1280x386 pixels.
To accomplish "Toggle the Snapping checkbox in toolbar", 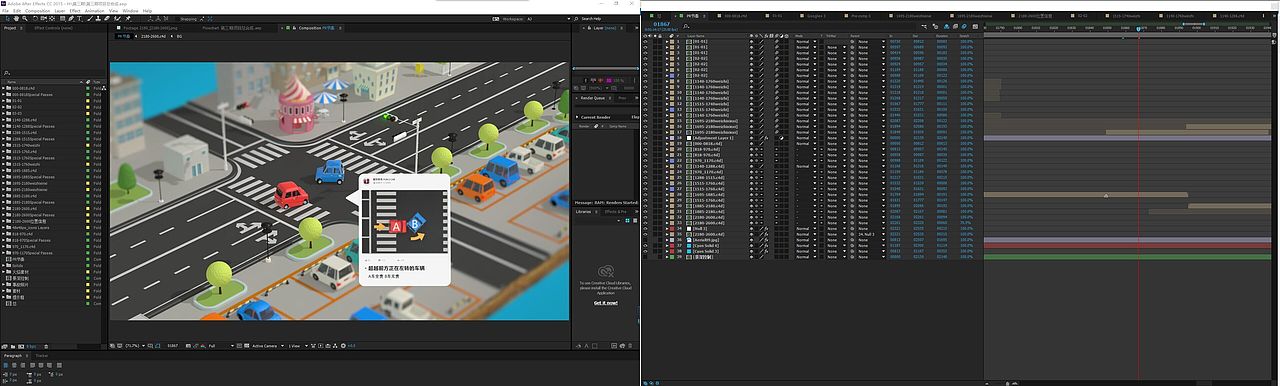I will click(x=177, y=18).
